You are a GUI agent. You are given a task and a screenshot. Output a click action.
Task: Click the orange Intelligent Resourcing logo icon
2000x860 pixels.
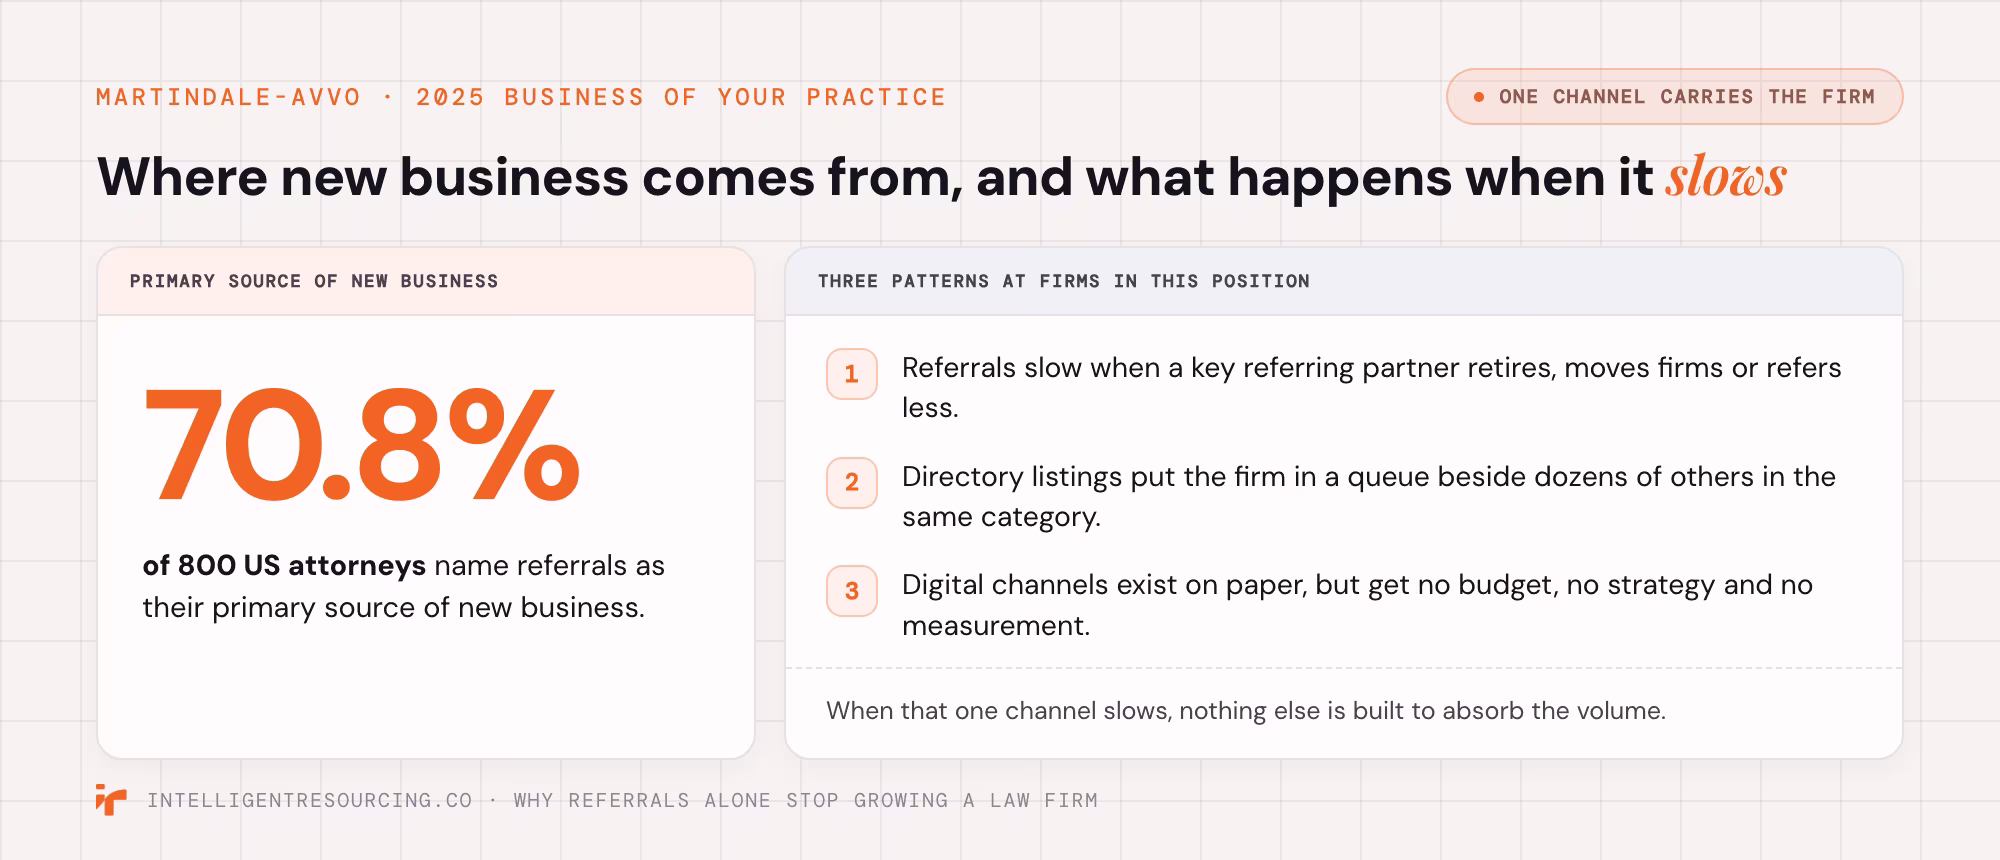pyautogui.click(x=111, y=800)
